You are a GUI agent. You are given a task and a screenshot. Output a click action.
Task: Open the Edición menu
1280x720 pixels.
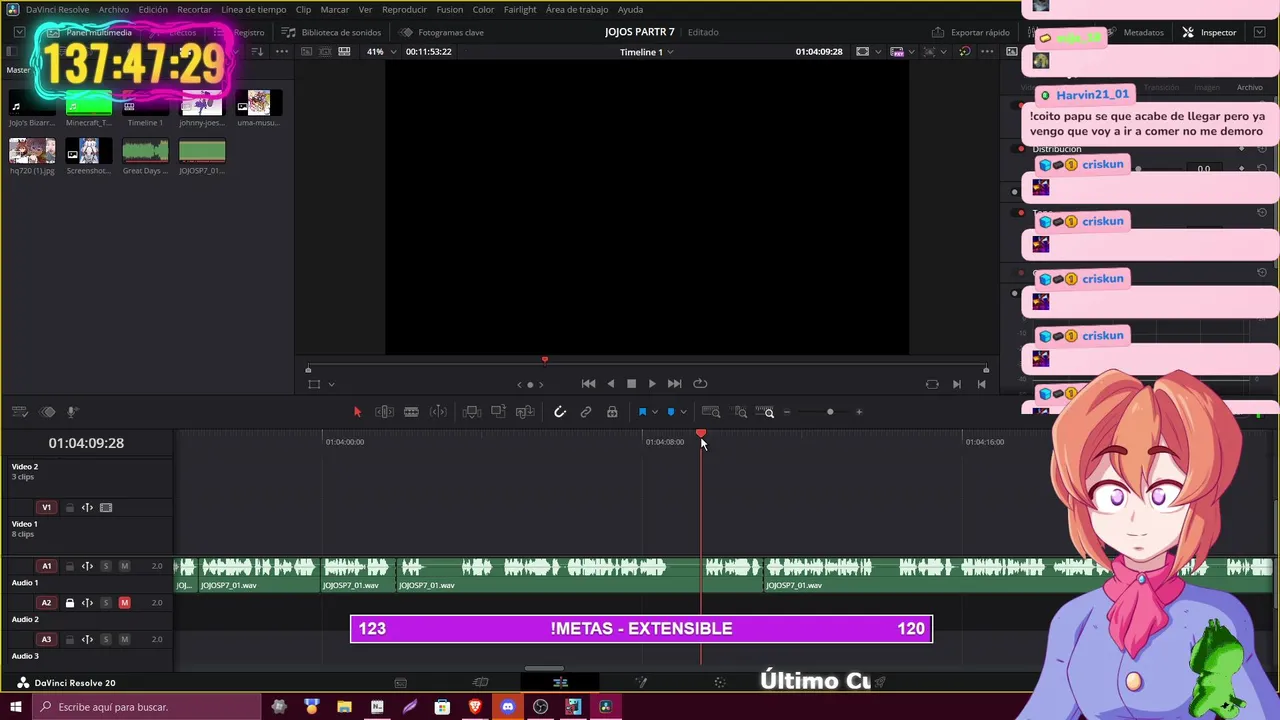pos(153,9)
